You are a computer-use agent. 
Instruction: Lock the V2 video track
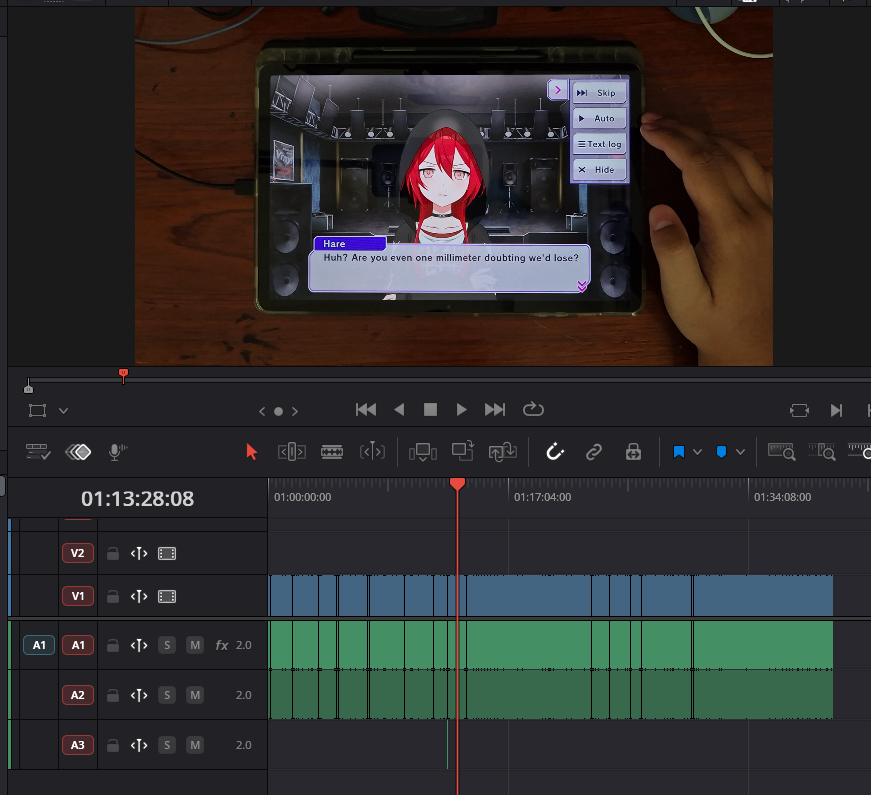coord(113,554)
